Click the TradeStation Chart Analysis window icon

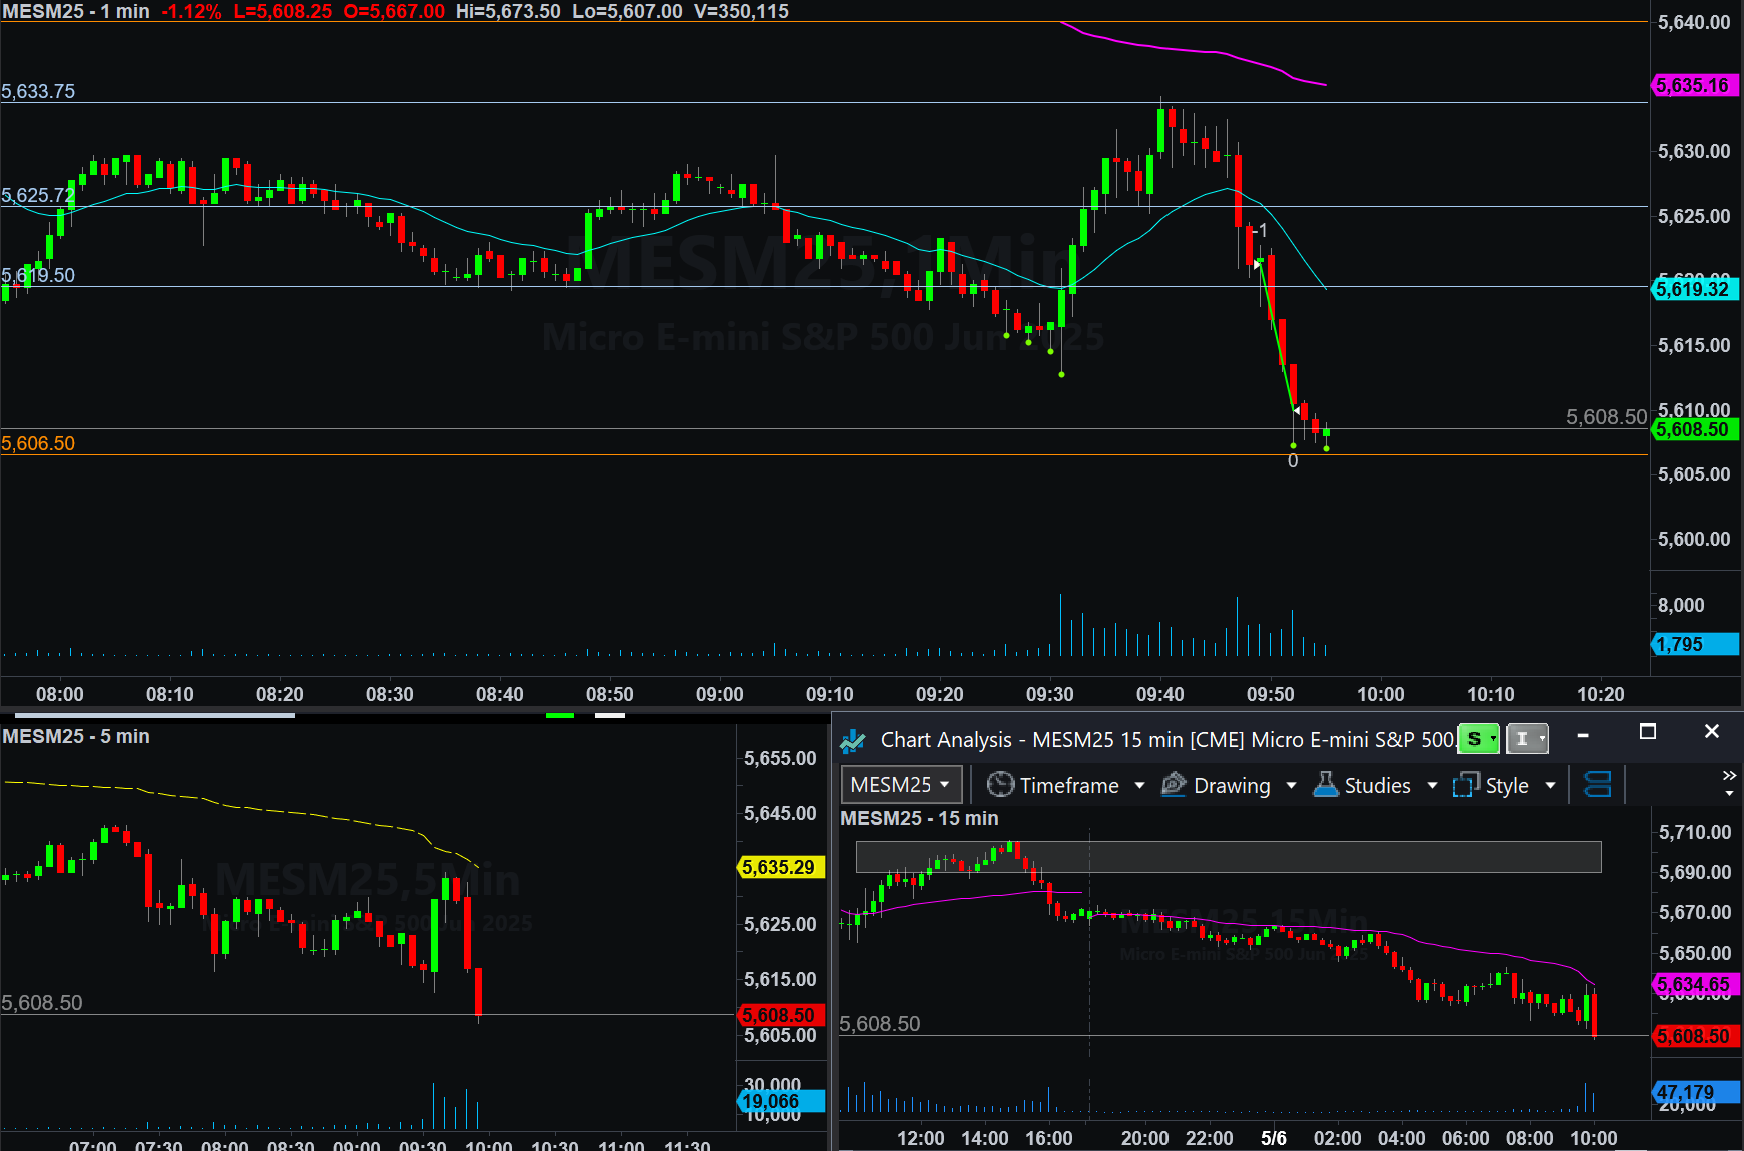[853, 740]
